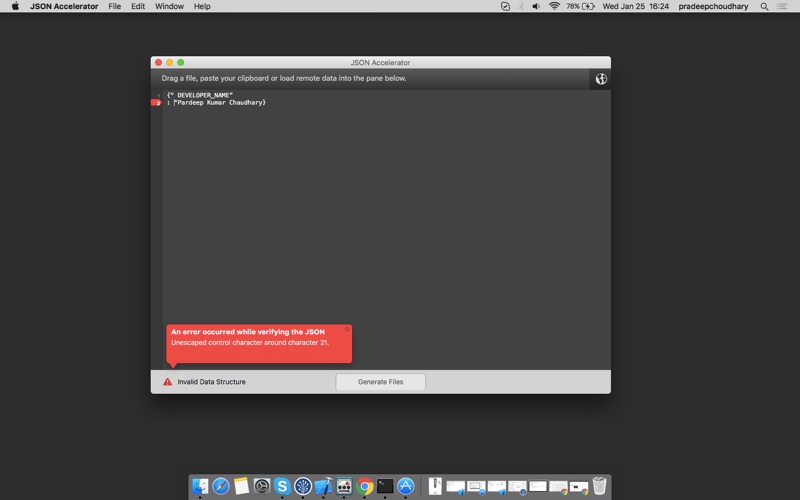This screenshot has width=800, height=500.
Task: Close the JSON Accelerator window with the red button
Action: point(158,62)
